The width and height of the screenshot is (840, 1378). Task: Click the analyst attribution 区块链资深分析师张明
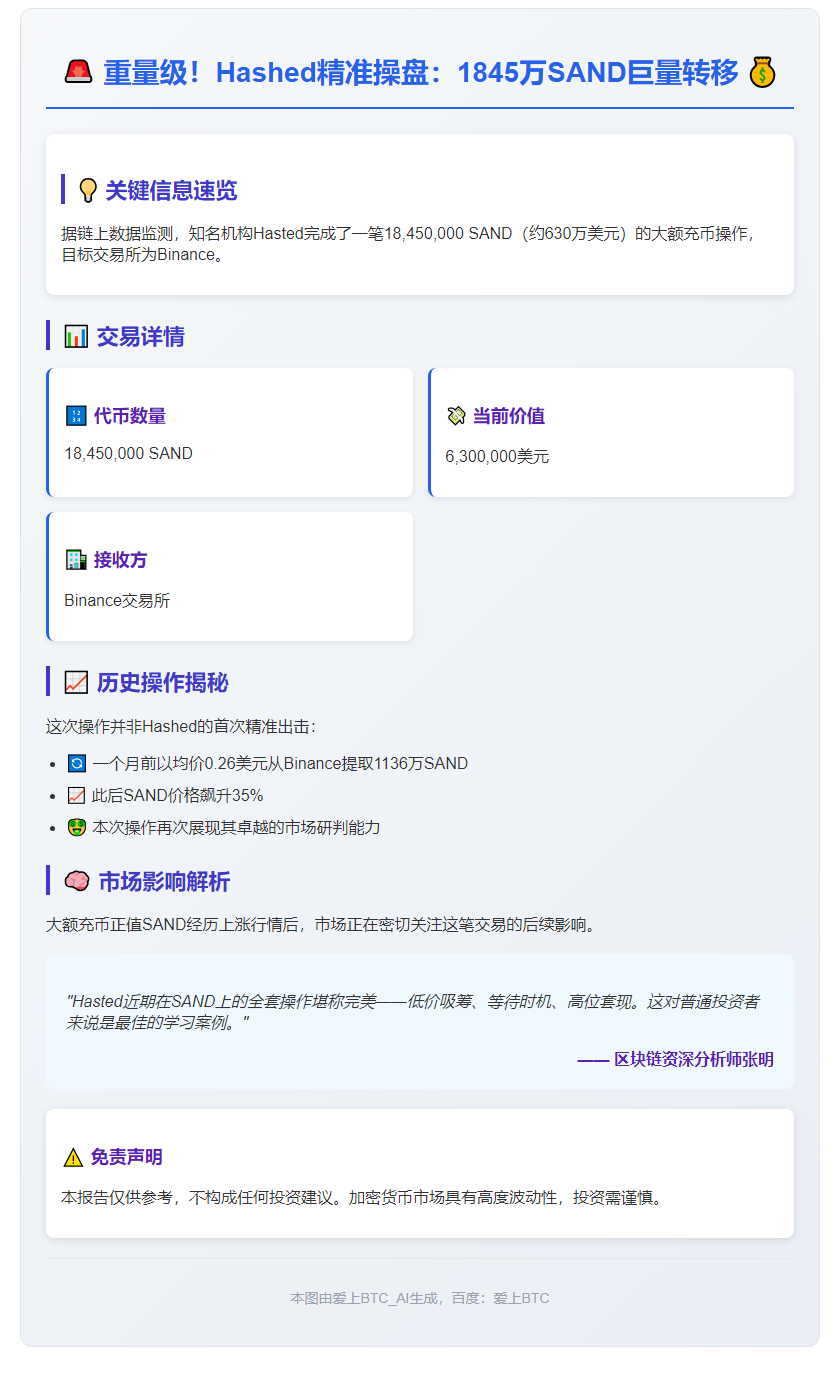pyautogui.click(x=676, y=1059)
